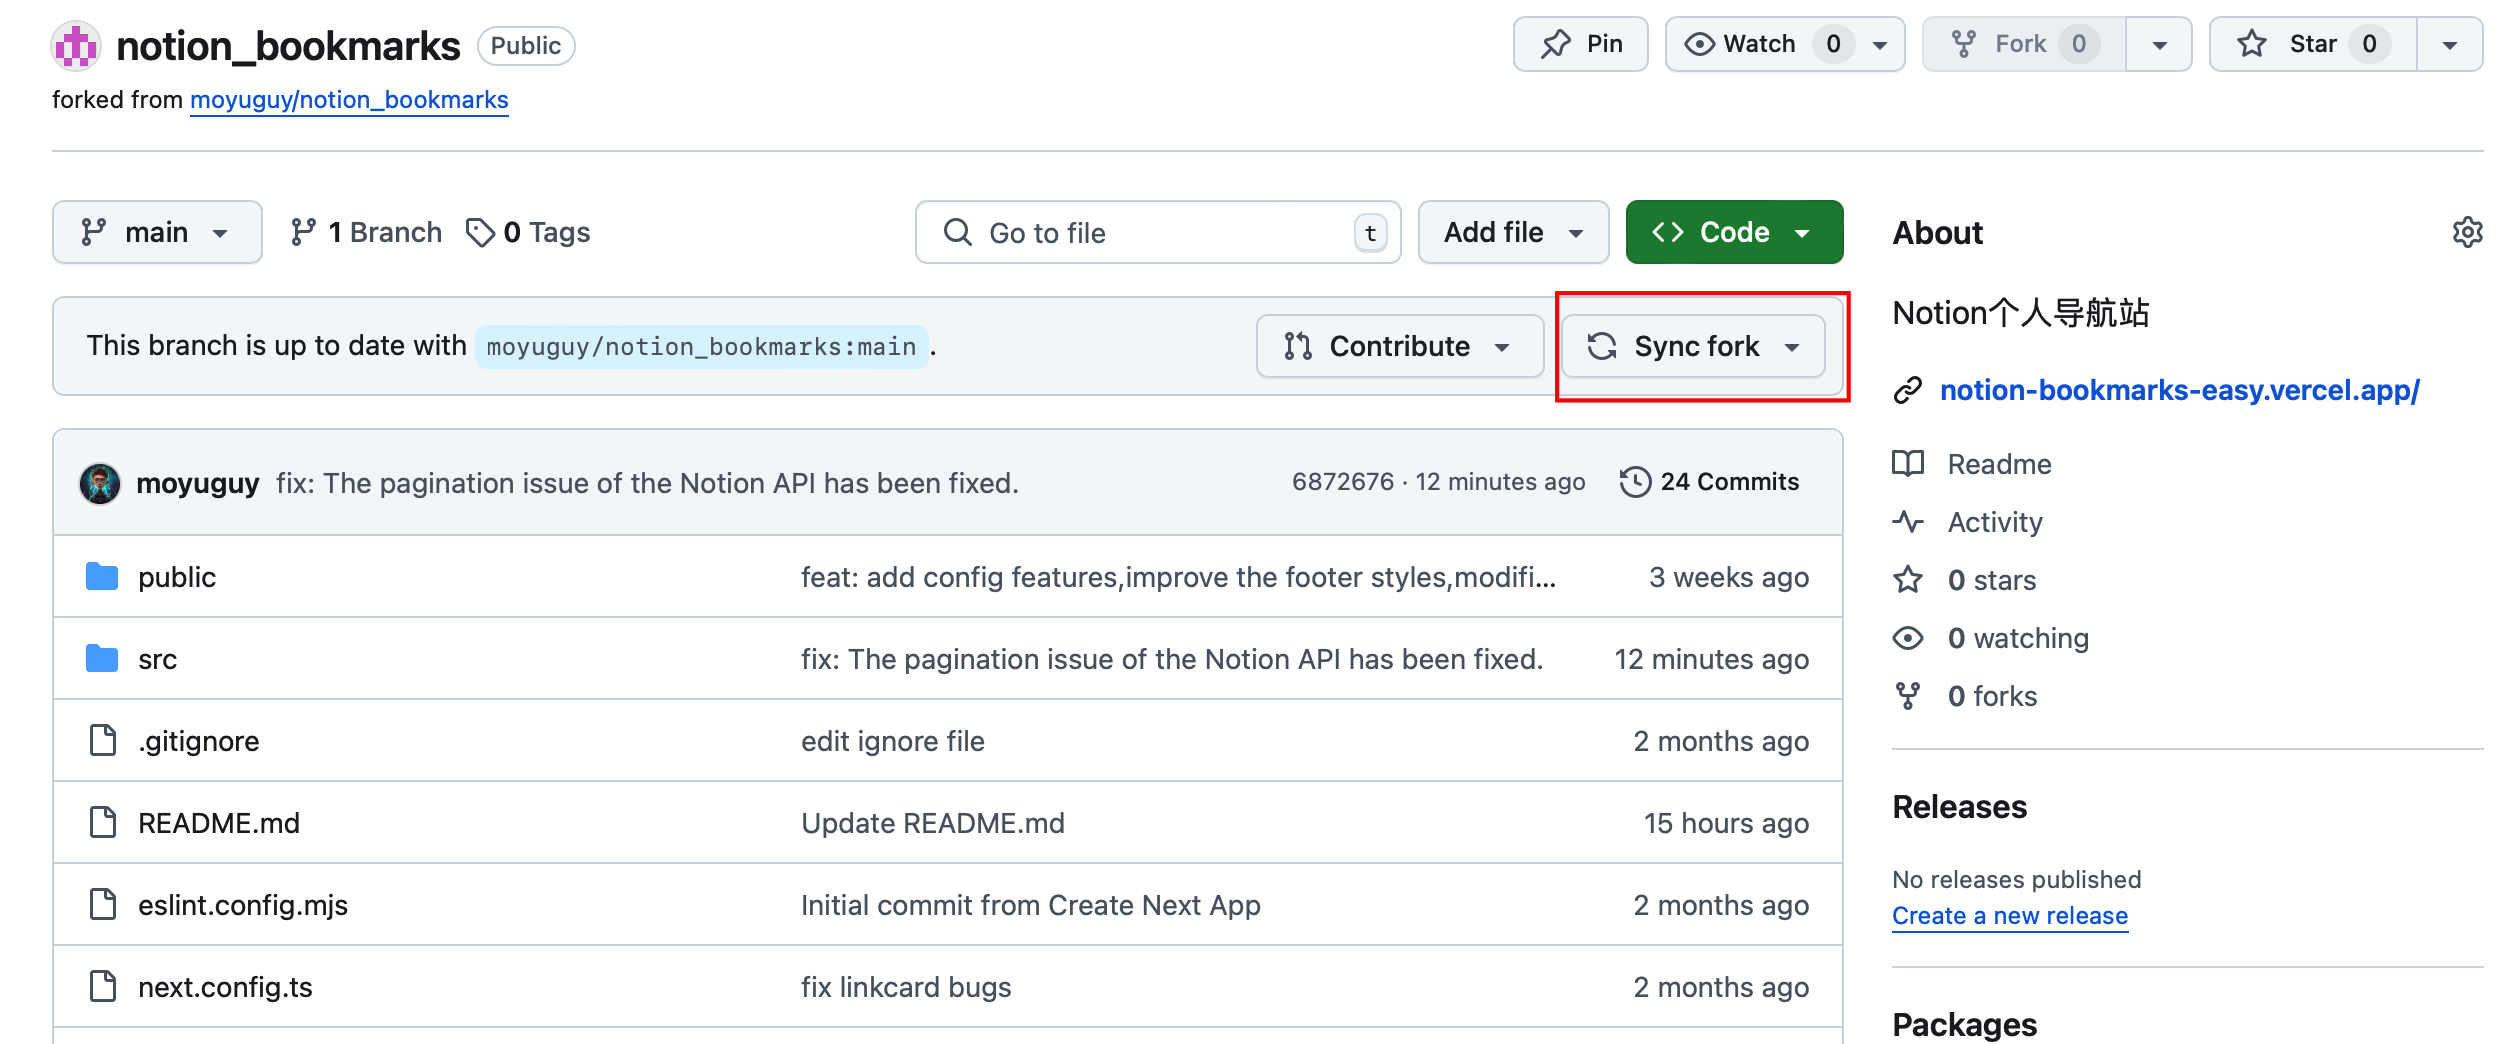This screenshot has width=2518, height=1044.
Task: Open the 'Update README.md' commit
Action: point(933,823)
